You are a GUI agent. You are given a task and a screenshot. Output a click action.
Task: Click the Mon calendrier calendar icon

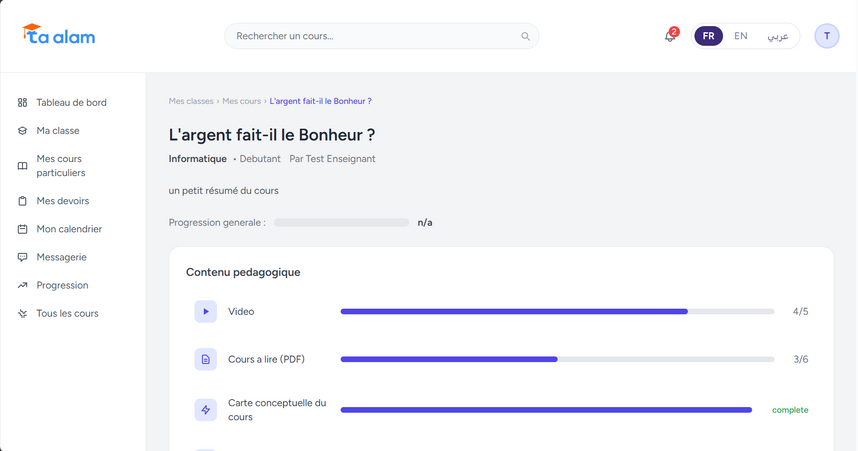pos(22,229)
